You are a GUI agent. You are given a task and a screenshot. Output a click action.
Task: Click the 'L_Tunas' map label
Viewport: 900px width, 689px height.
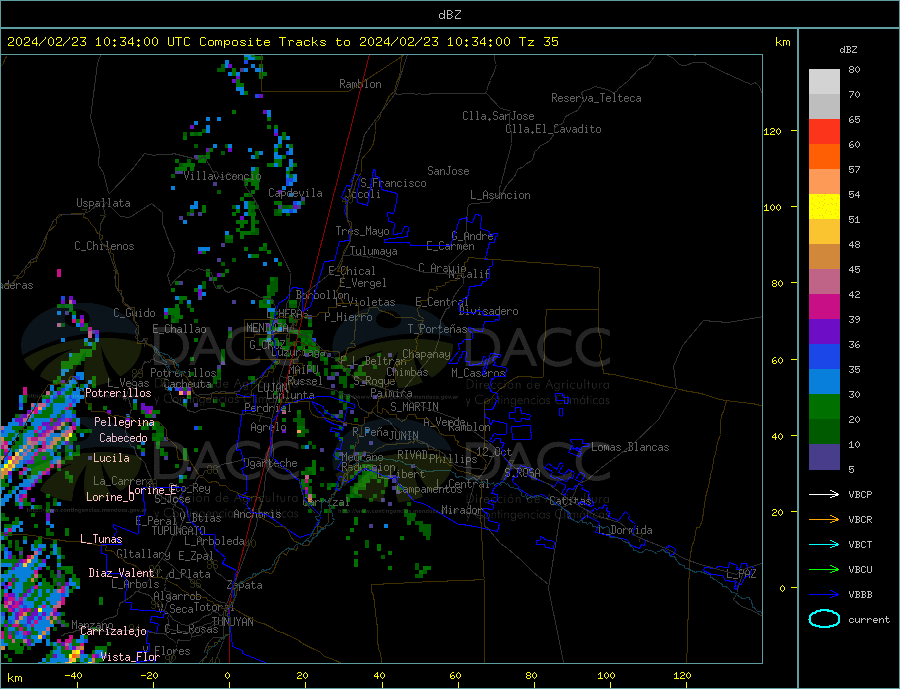click(x=101, y=539)
